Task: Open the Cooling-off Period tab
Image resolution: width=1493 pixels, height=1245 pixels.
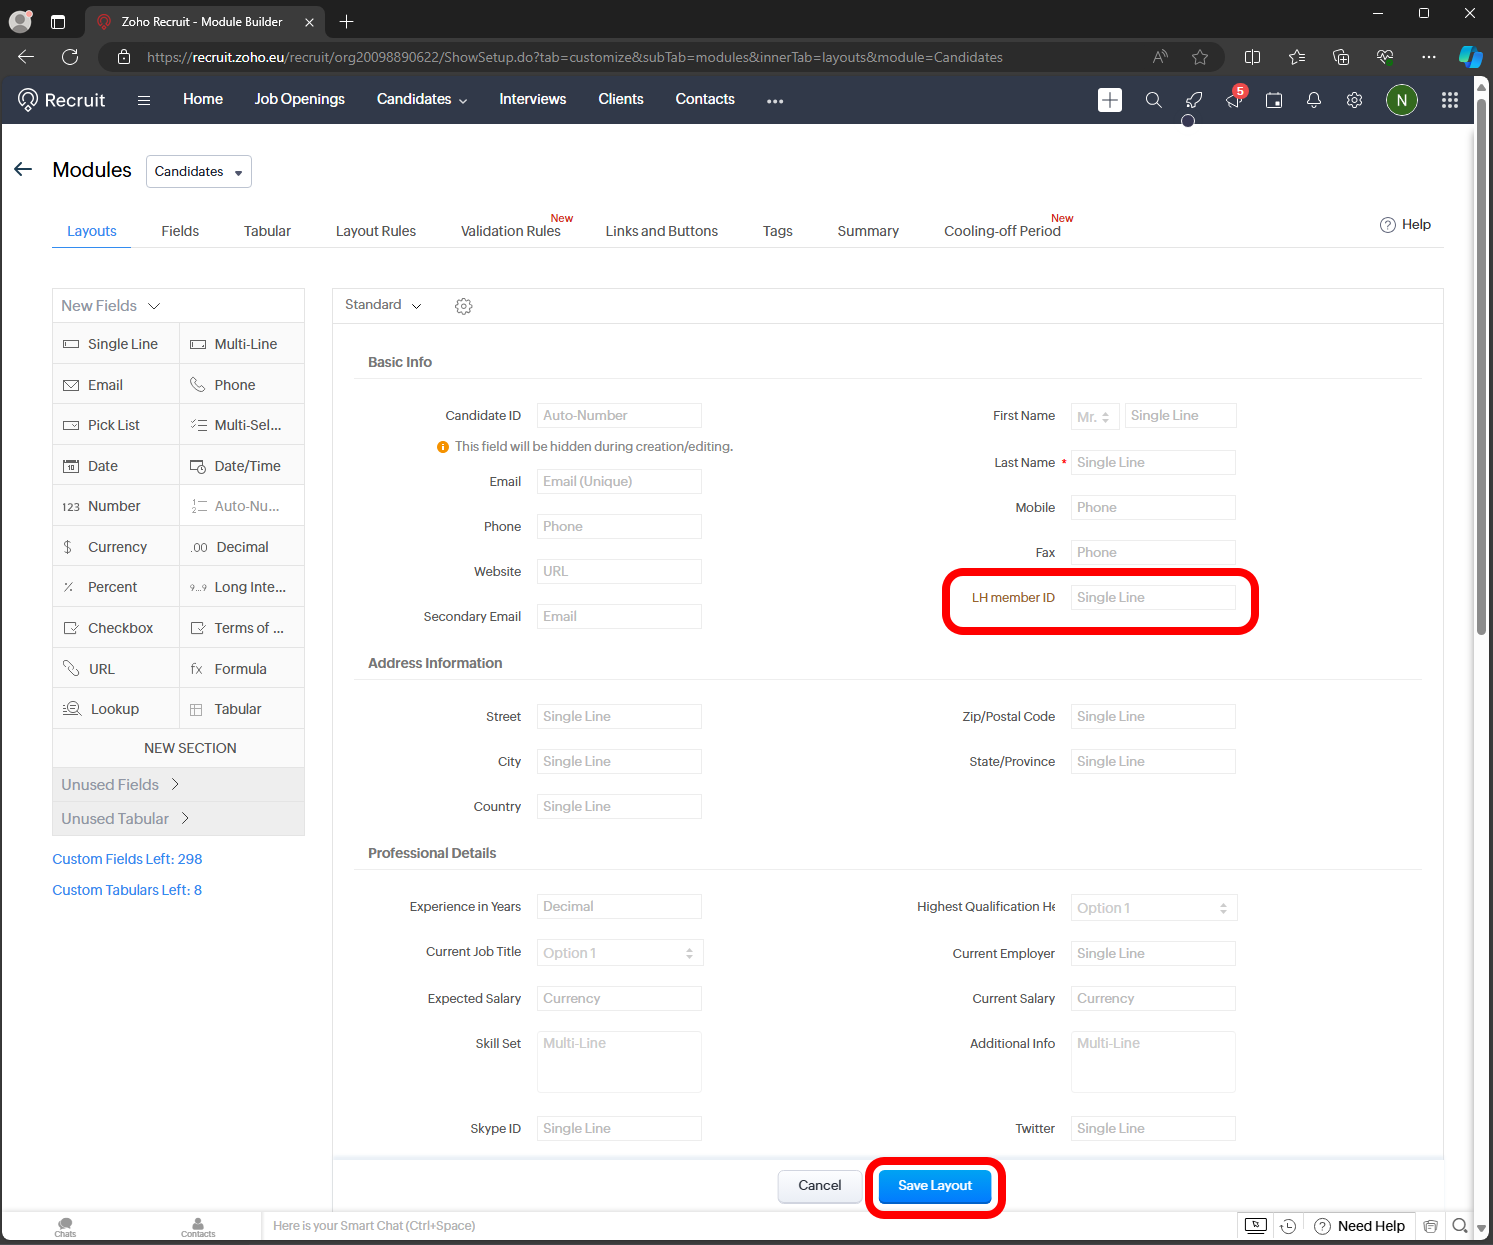Action: [1002, 231]
